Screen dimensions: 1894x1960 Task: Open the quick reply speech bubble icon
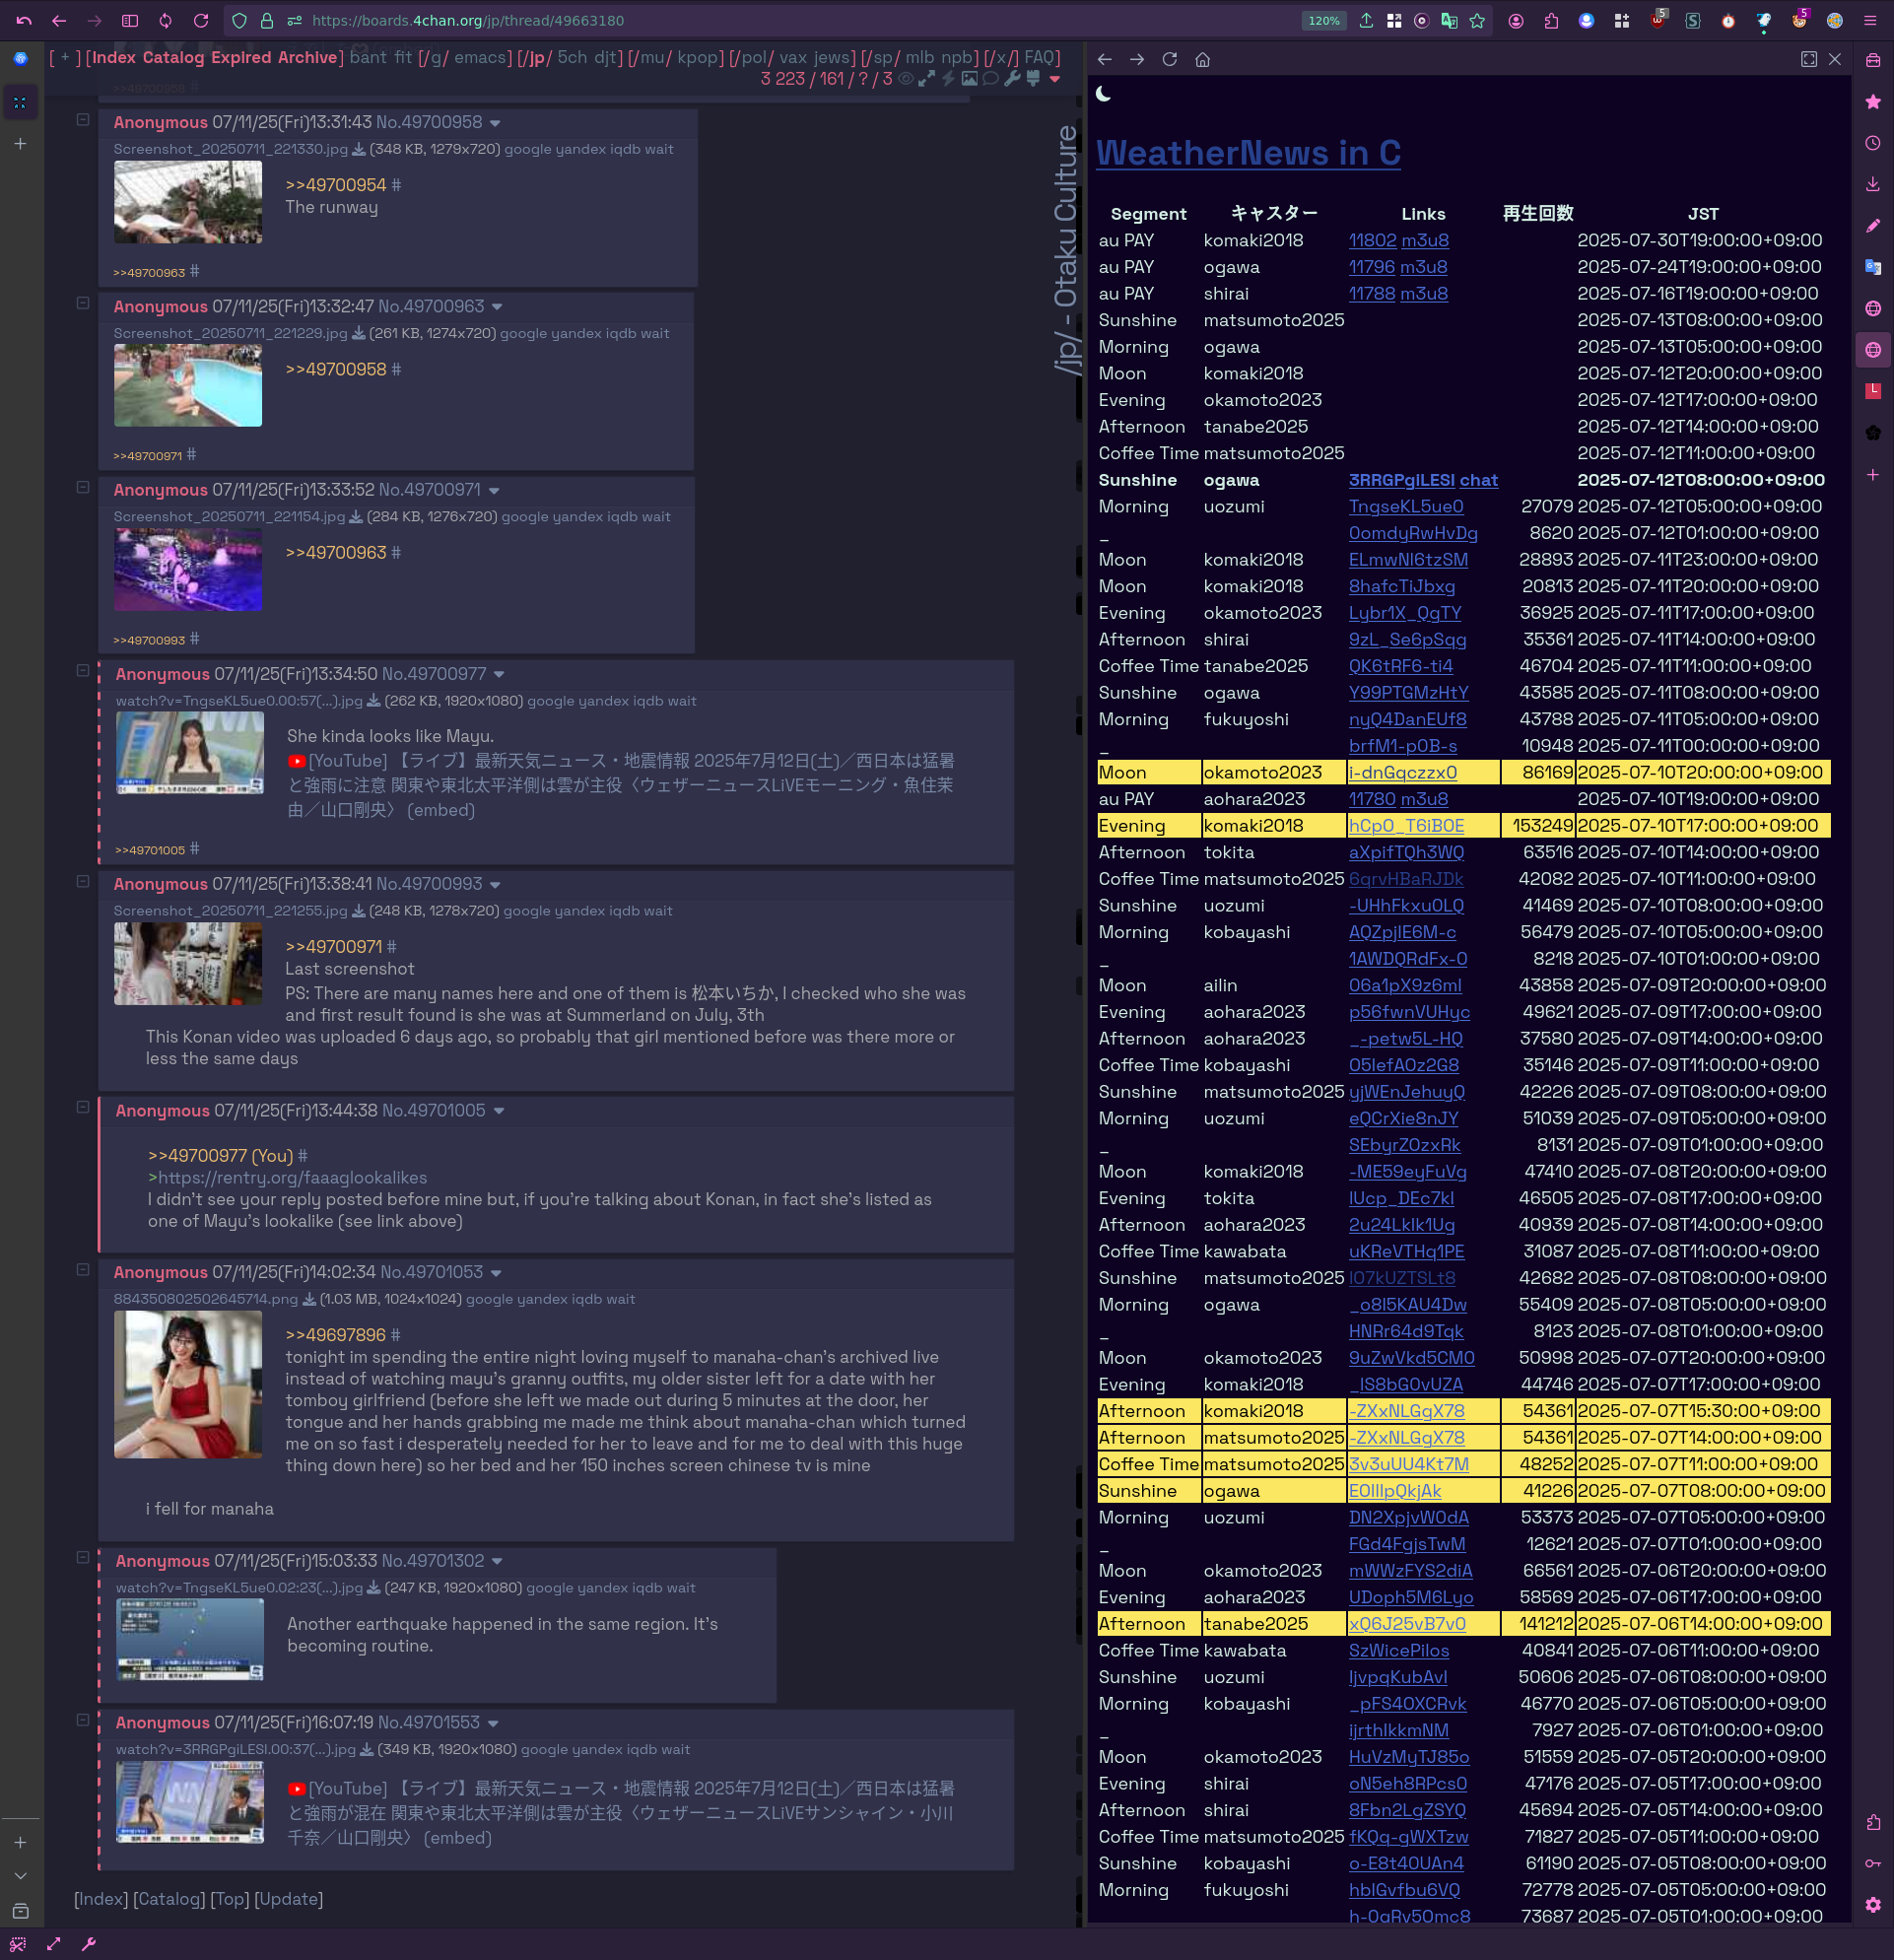[990, 78]
